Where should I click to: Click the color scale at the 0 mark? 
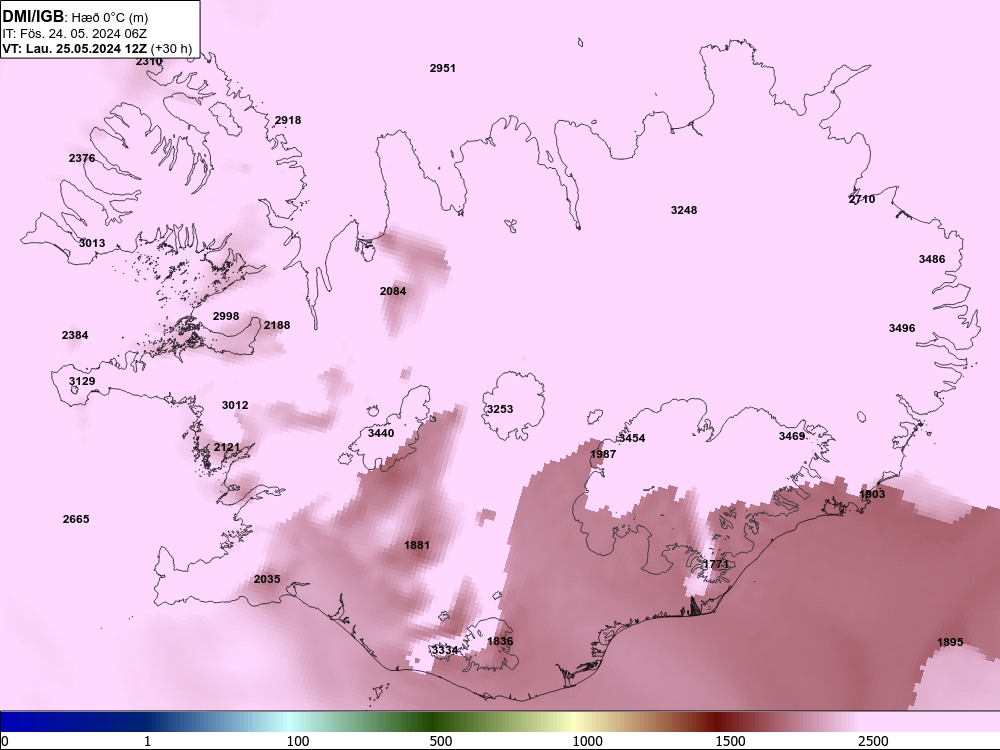4,741
